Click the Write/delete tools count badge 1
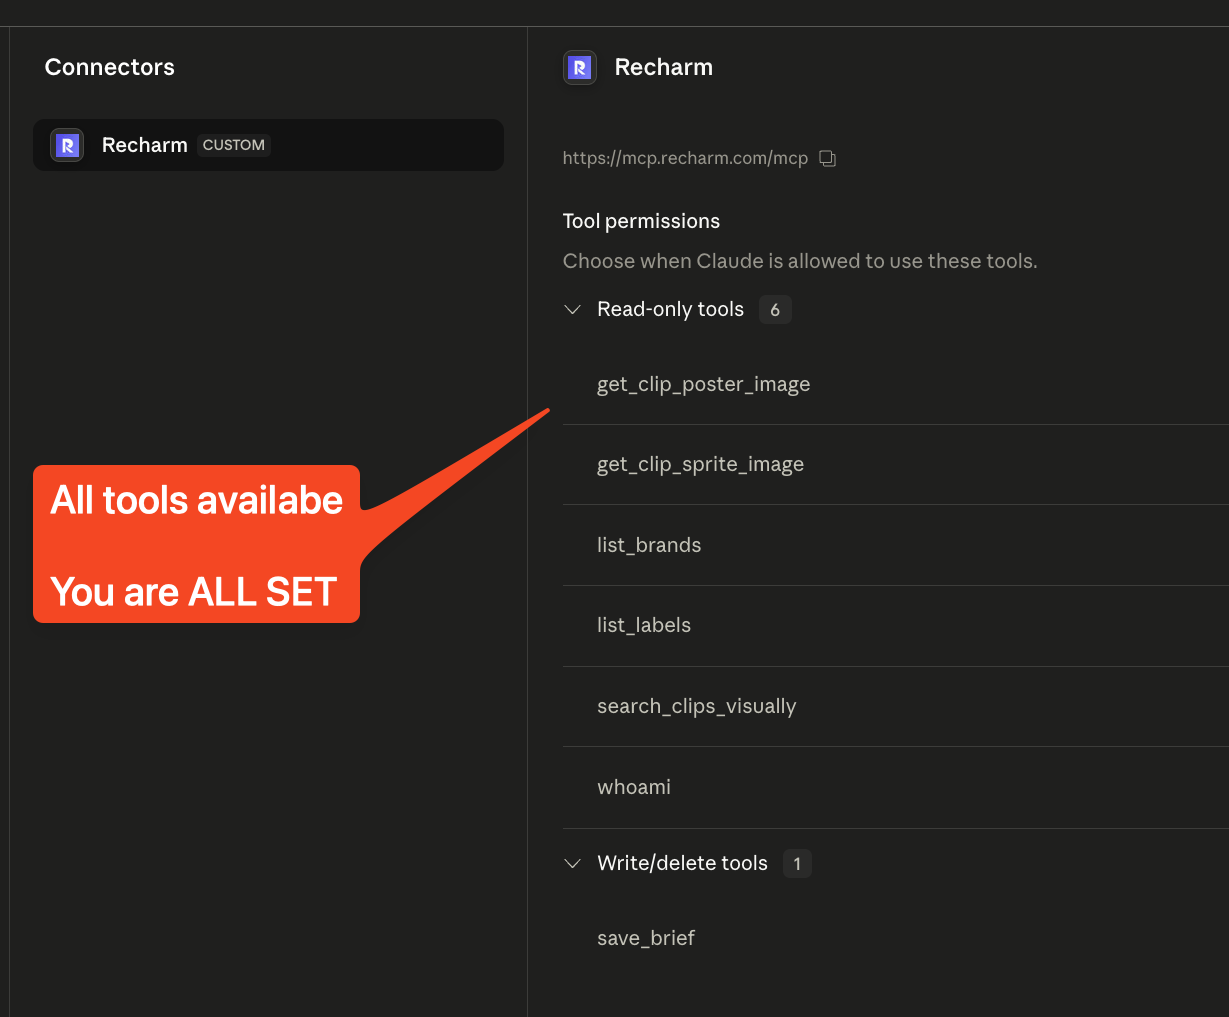This screenshot has width=1229, height=1017. click(x=797, y=864)
